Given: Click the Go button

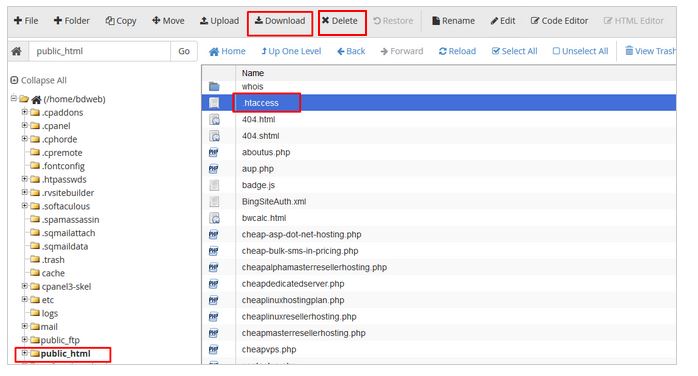Looking at the screenshot, I should coord(184,51).
